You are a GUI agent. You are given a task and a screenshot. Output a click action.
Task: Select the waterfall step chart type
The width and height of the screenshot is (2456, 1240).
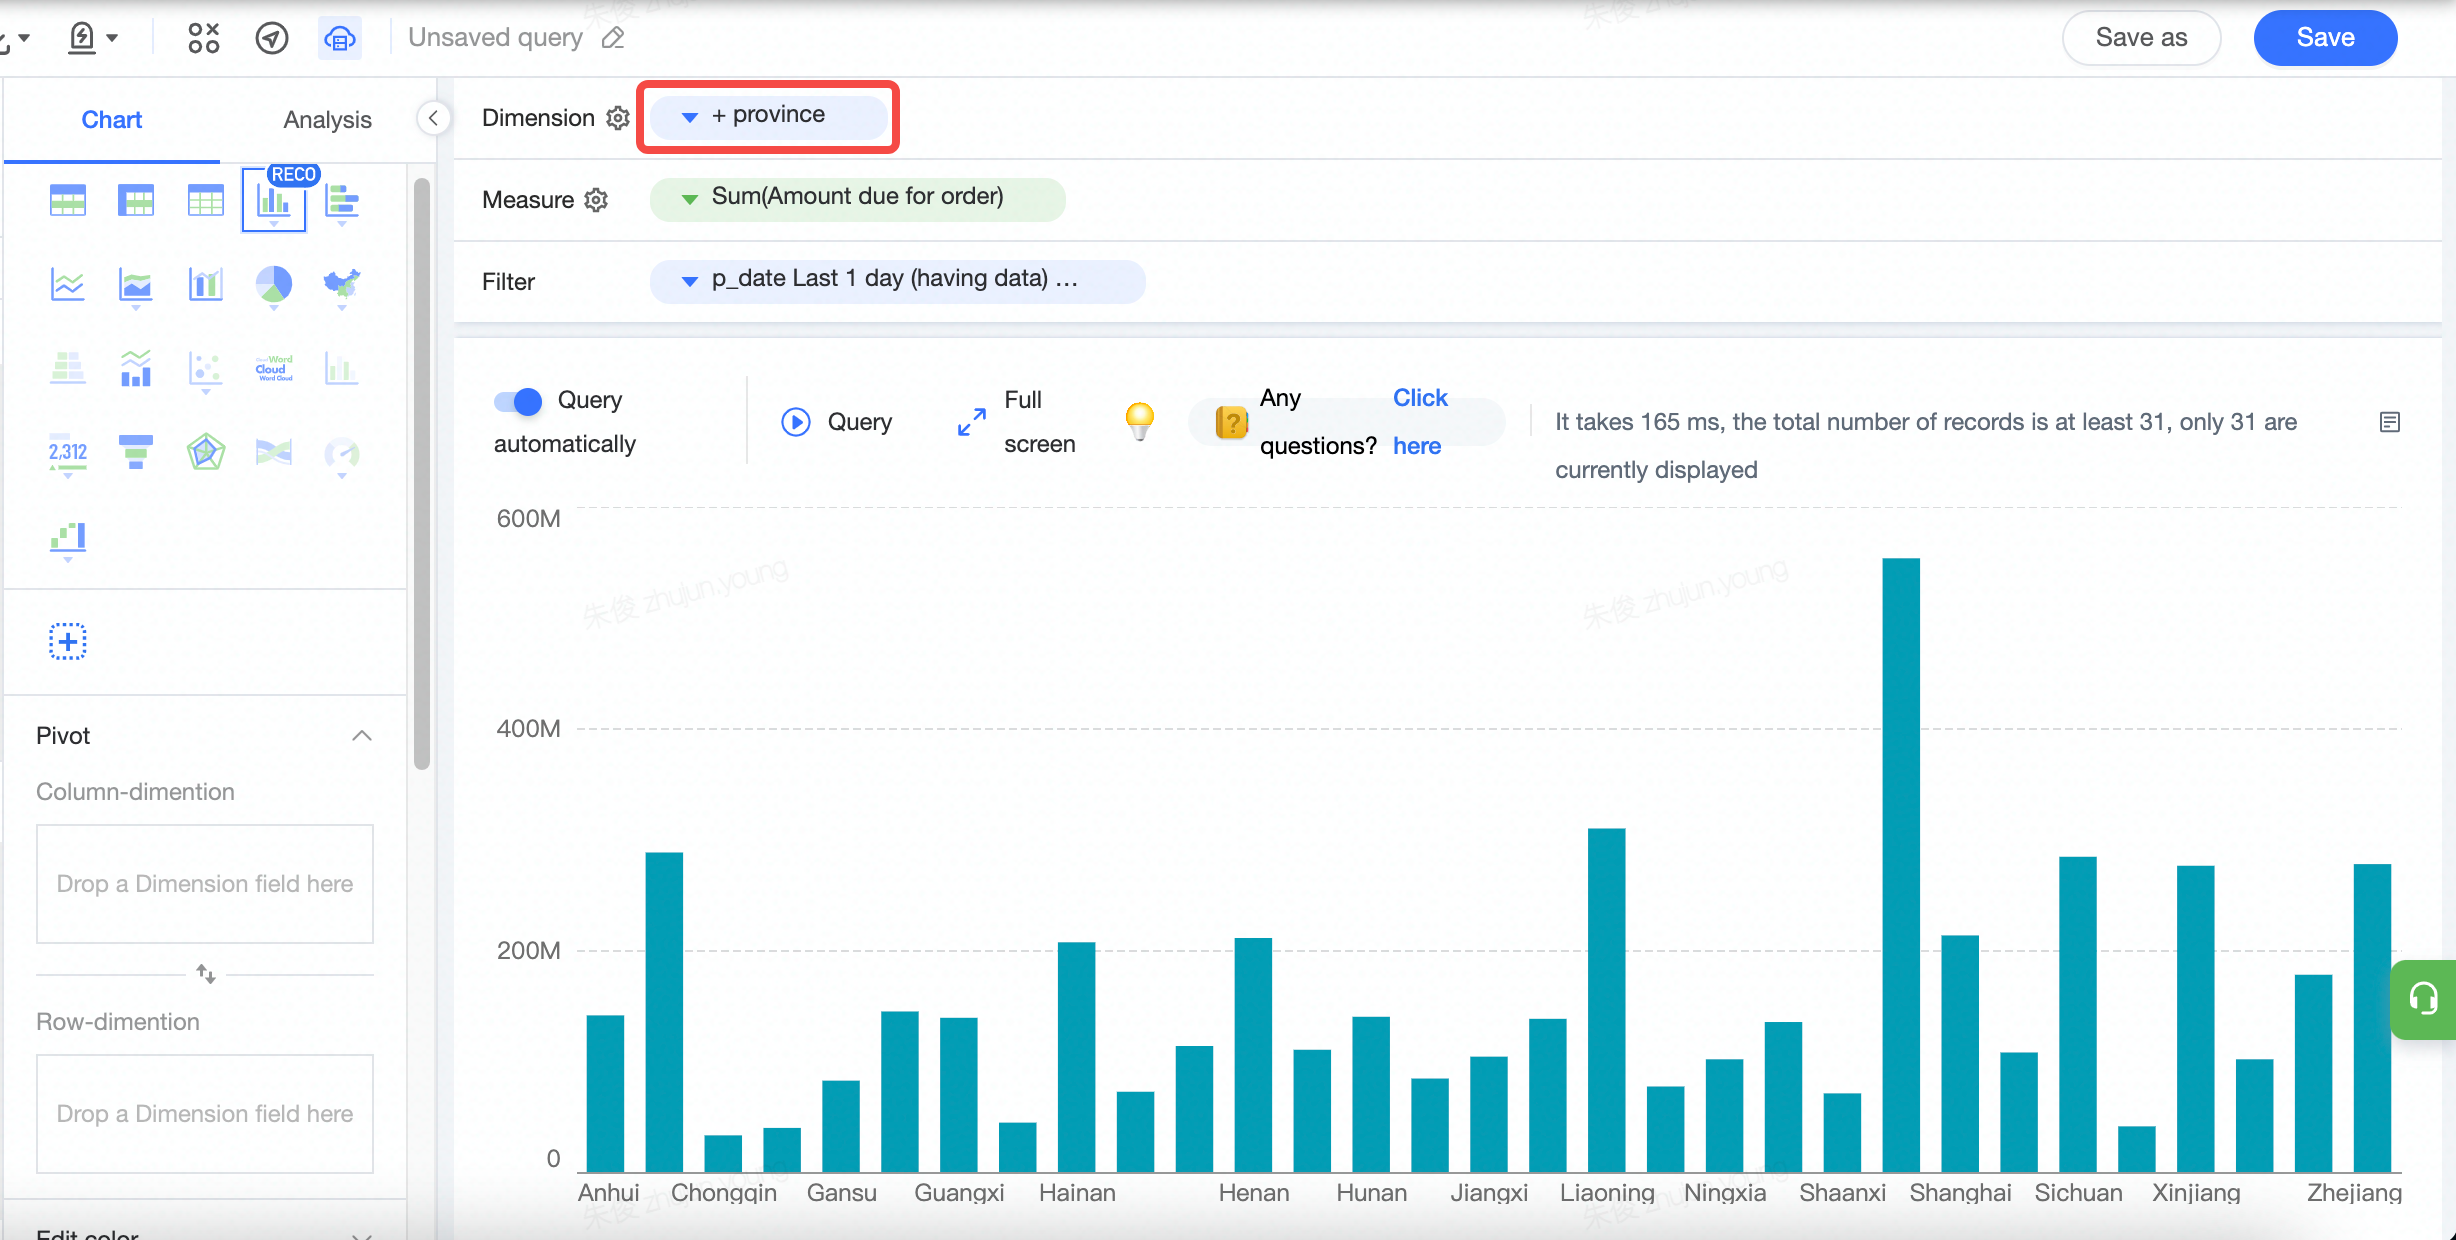point(68,537)
